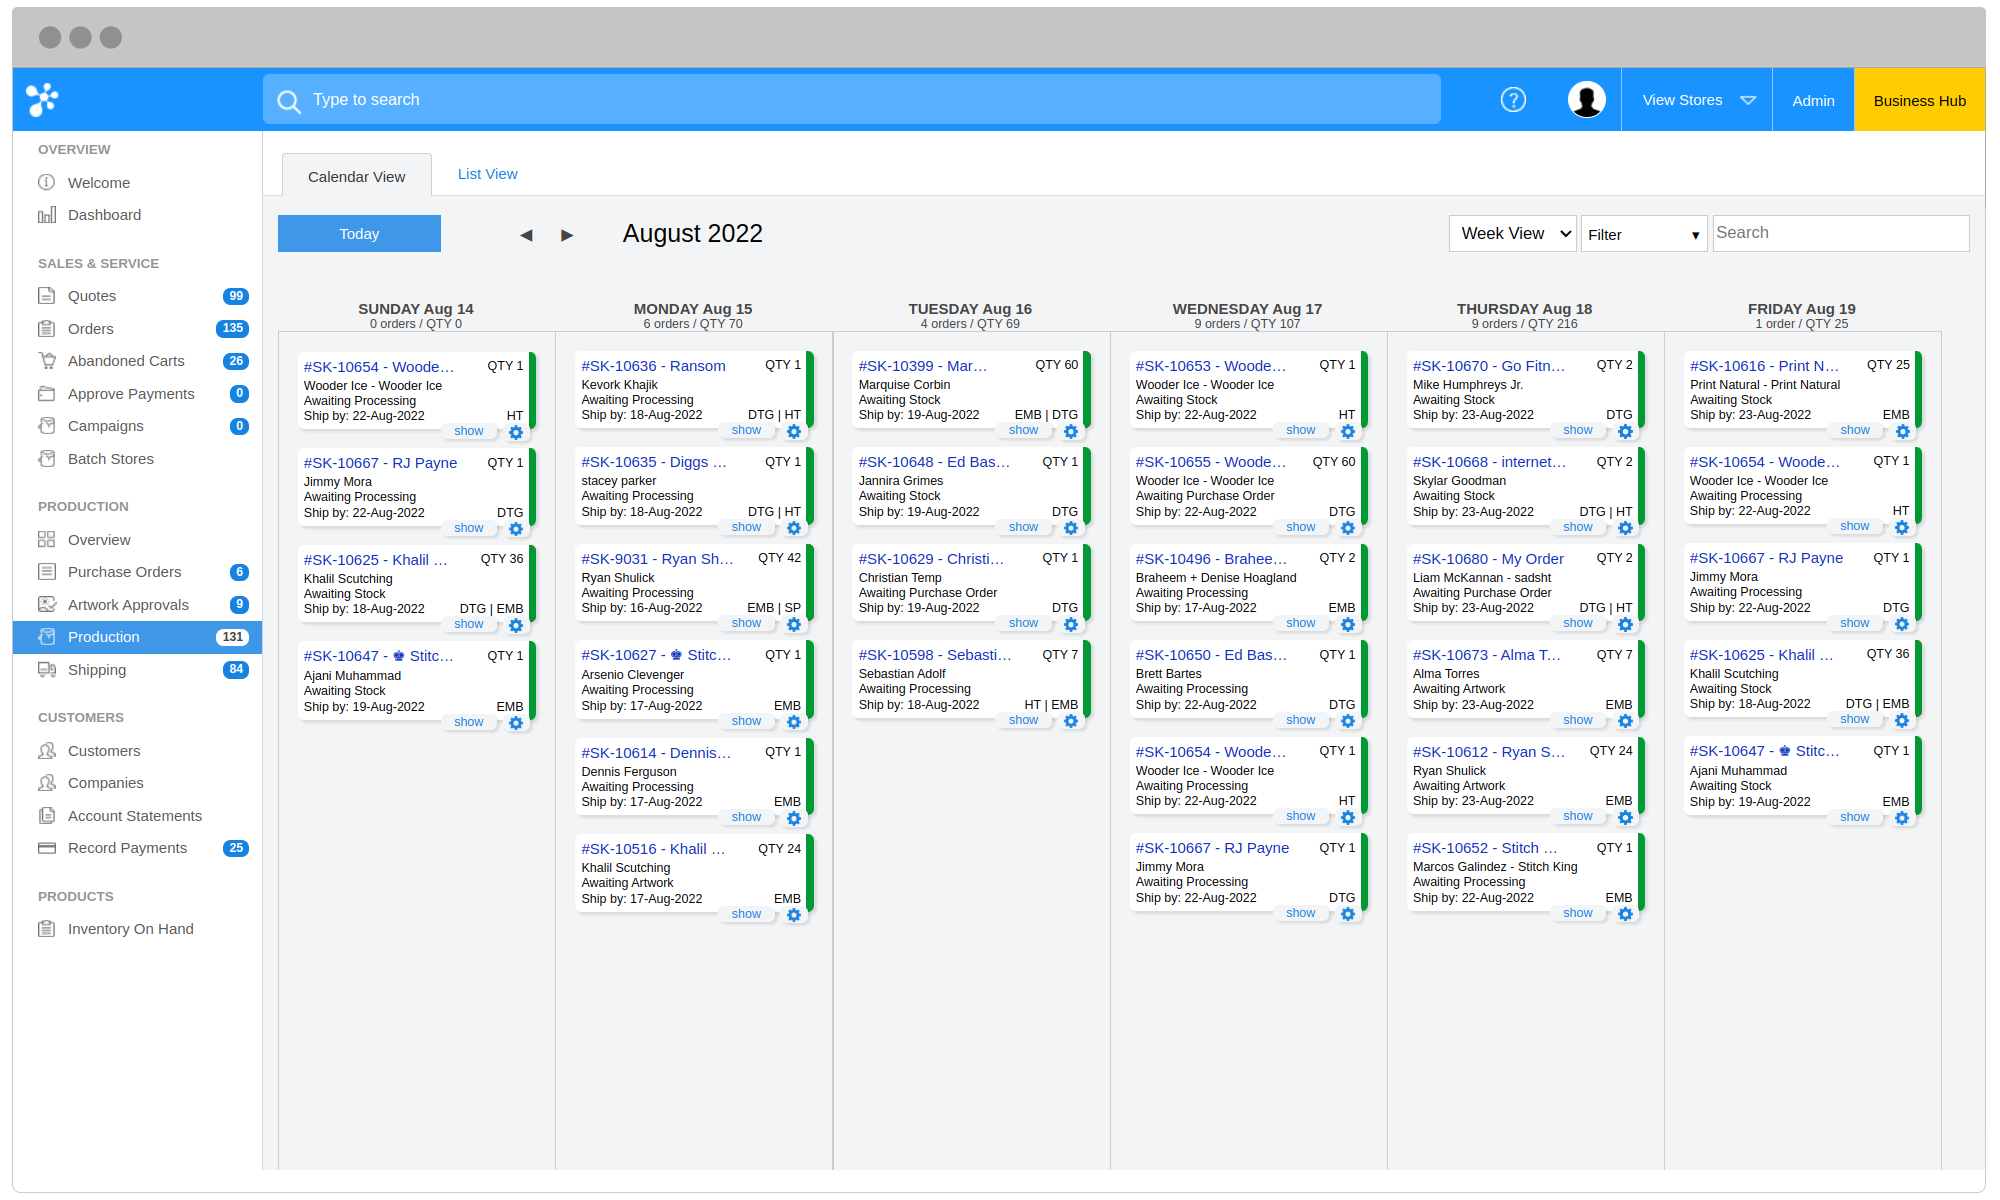
Task: Open the Business Hub button
Action: tap(1919, 100)
